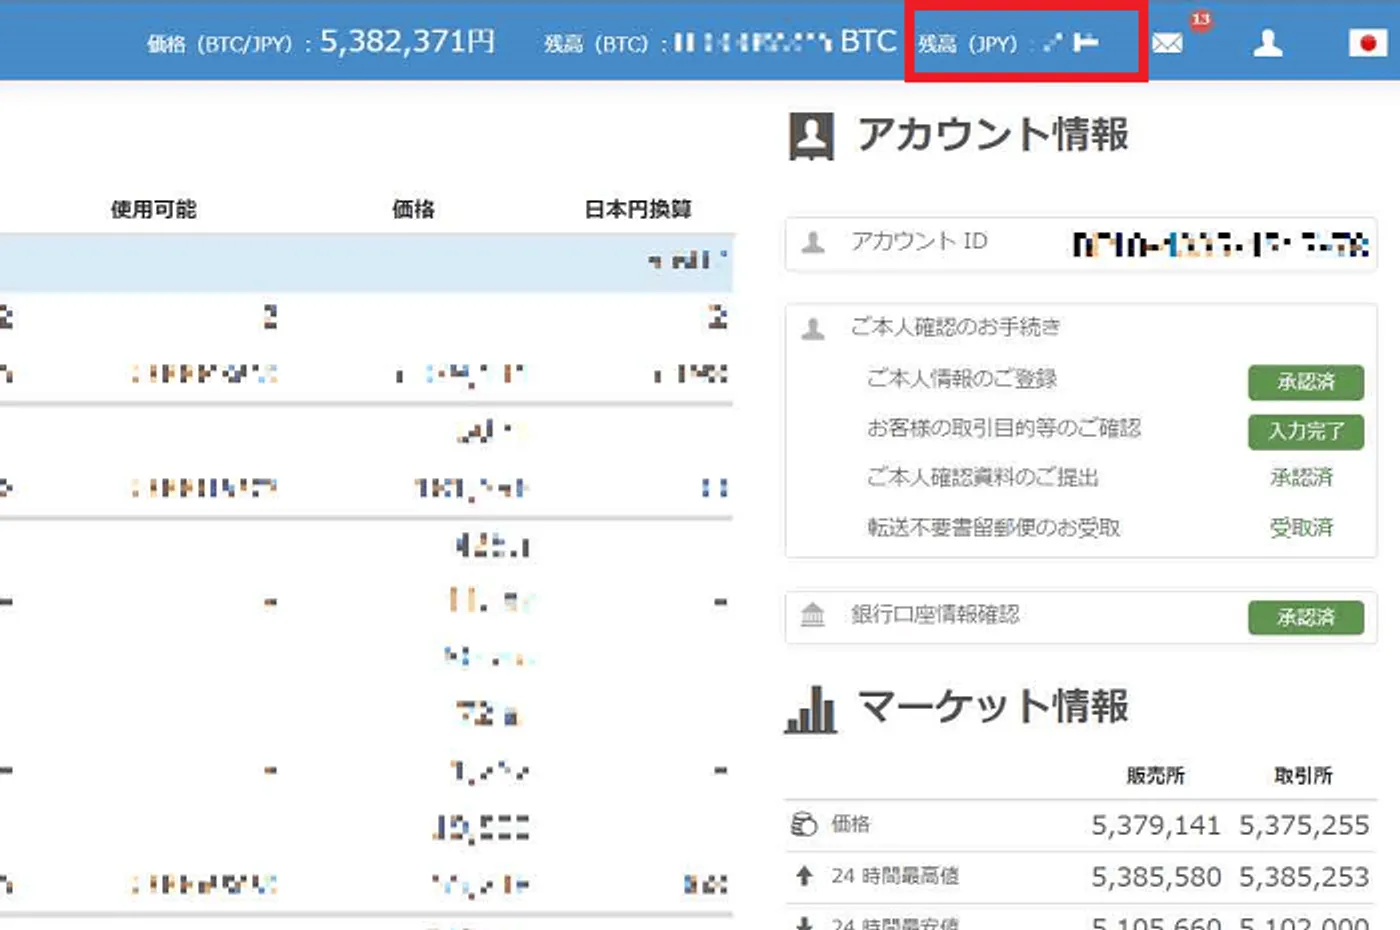Screen dimensions: 1400x930
Task: Click the bar chart icon by マーケット情報
Action: click(811, 709)
